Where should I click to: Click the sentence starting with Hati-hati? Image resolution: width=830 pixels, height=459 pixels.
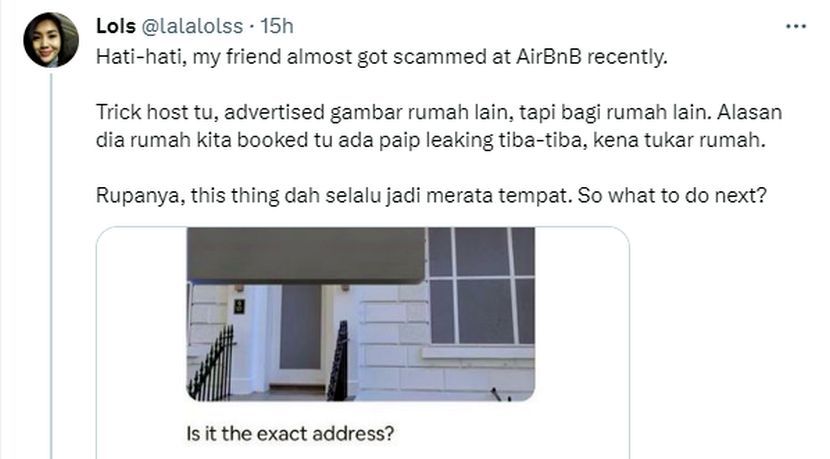pos(382,56)
